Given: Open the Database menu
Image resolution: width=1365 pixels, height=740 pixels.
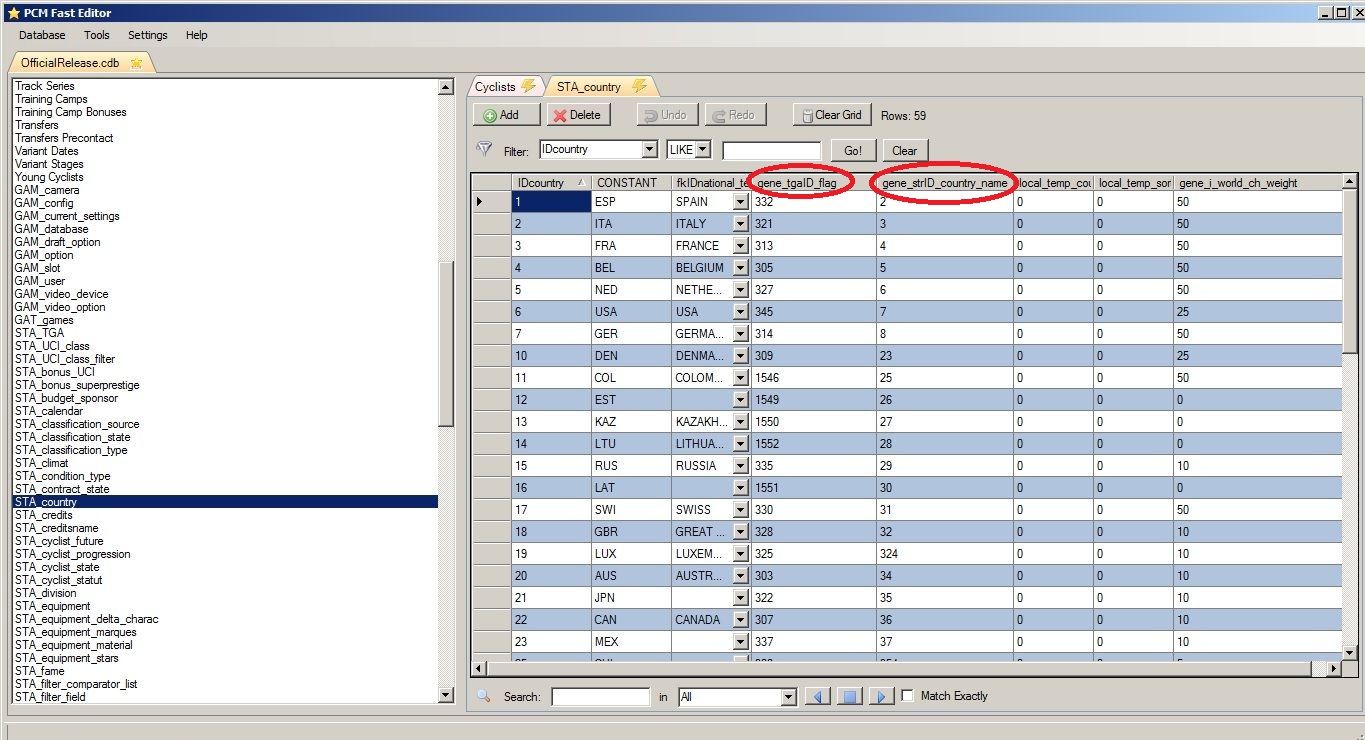Looking at the screenshot, I should 42,35.
